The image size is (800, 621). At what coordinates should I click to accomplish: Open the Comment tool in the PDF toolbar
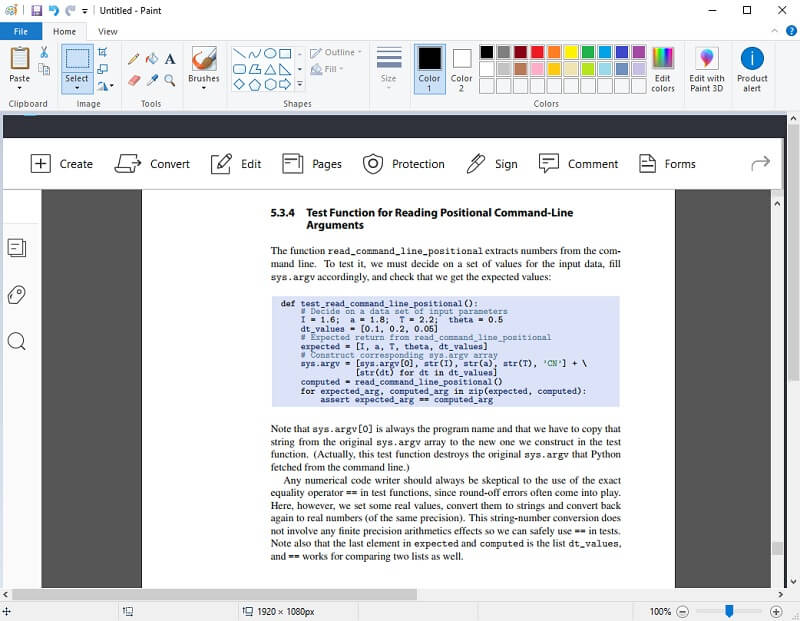[x=579, y=163]
